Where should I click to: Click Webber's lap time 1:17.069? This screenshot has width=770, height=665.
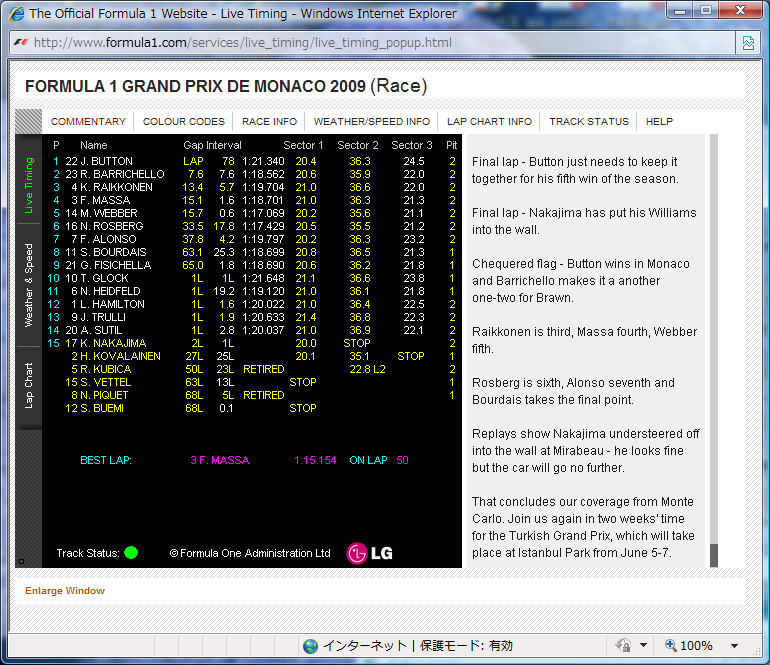click(x=263, y=213)
